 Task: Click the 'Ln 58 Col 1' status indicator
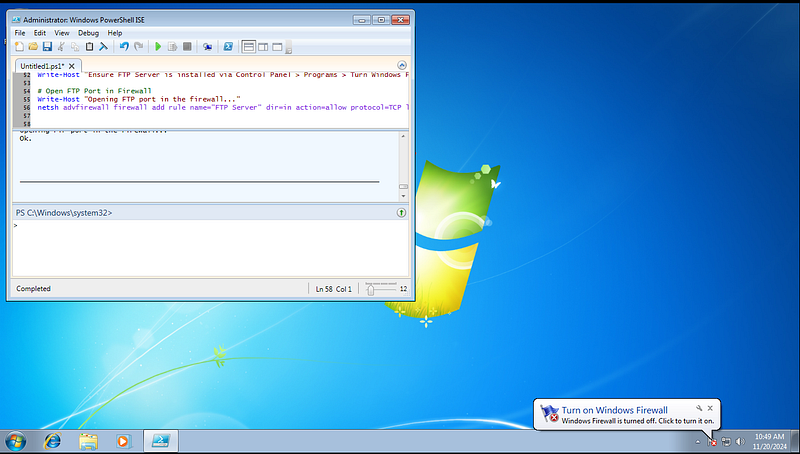pos(334,289)
